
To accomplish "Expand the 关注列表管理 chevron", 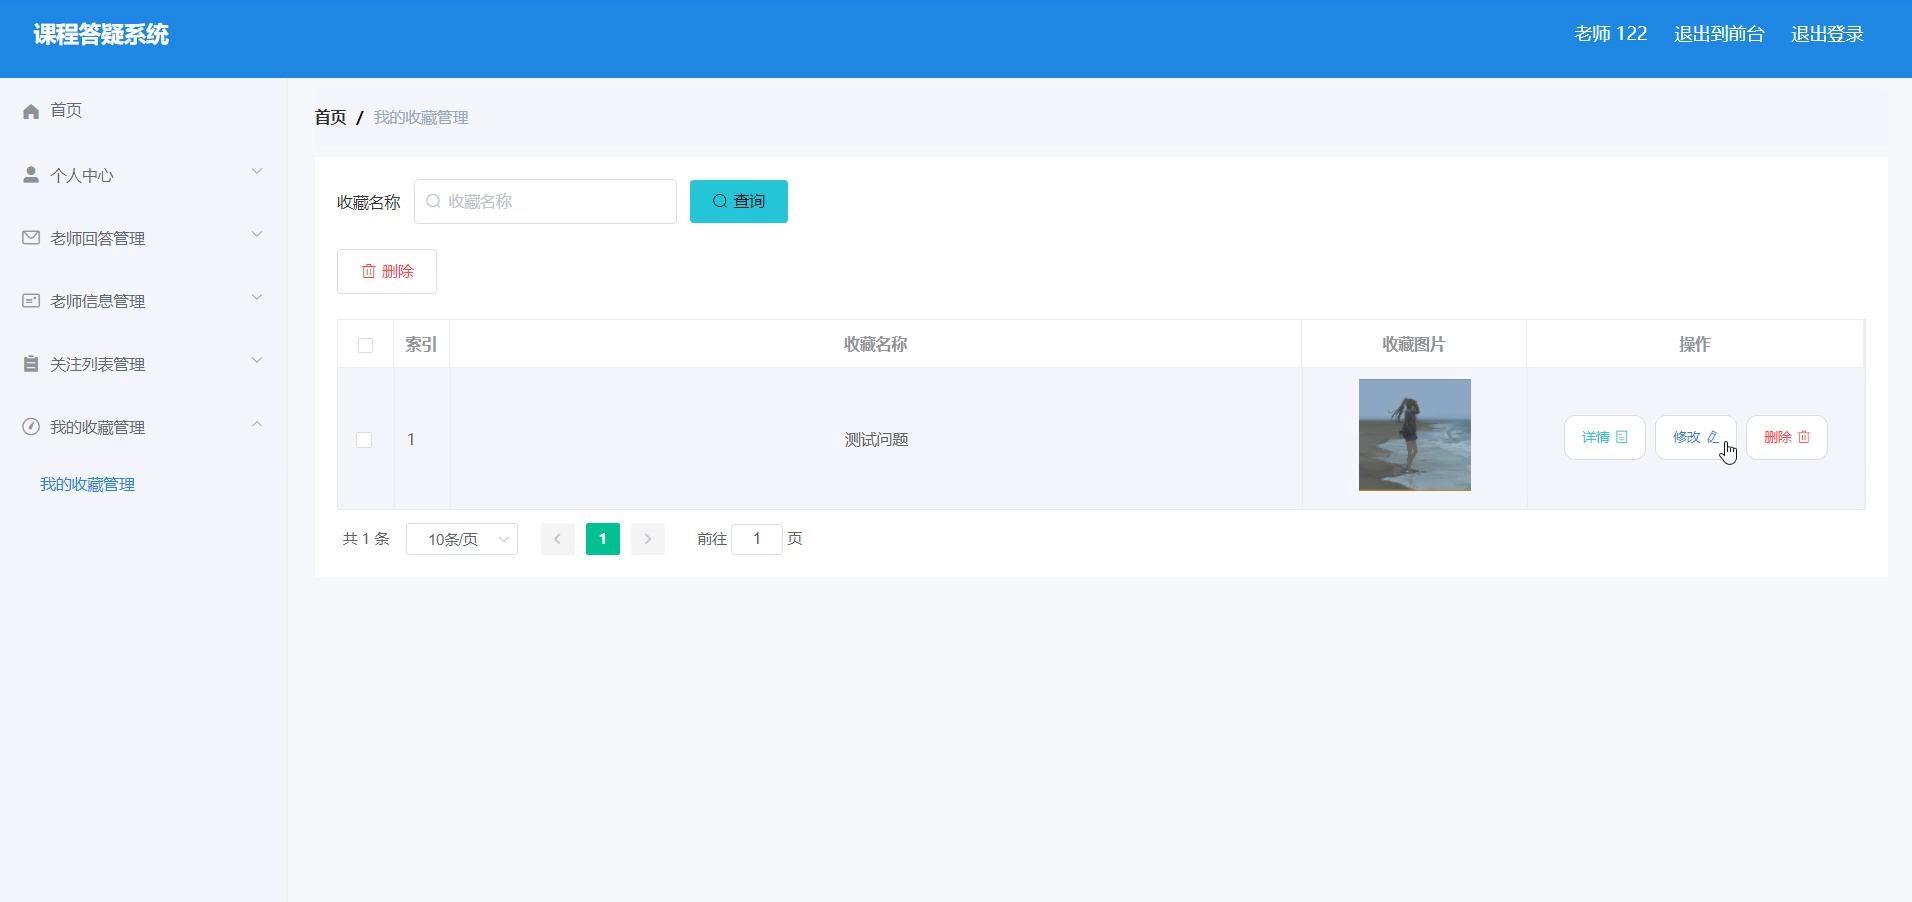I will (x=257, y=361).
